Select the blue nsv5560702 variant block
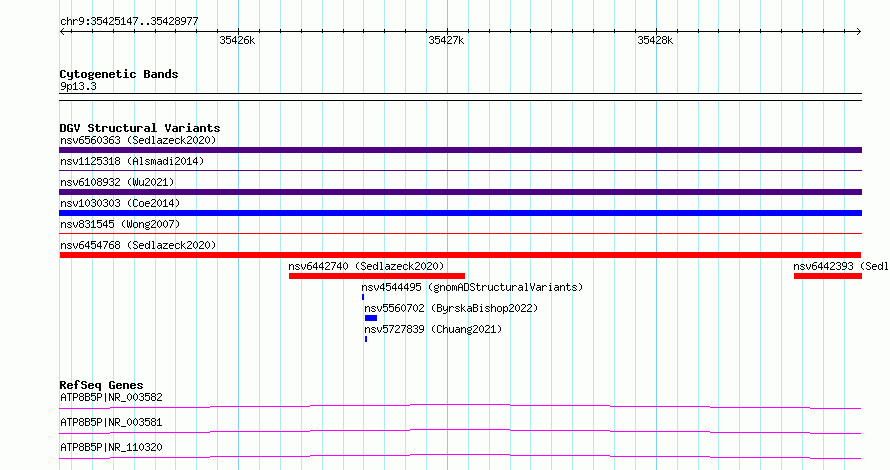Screen dimensions: 890x470 [371, 318]
